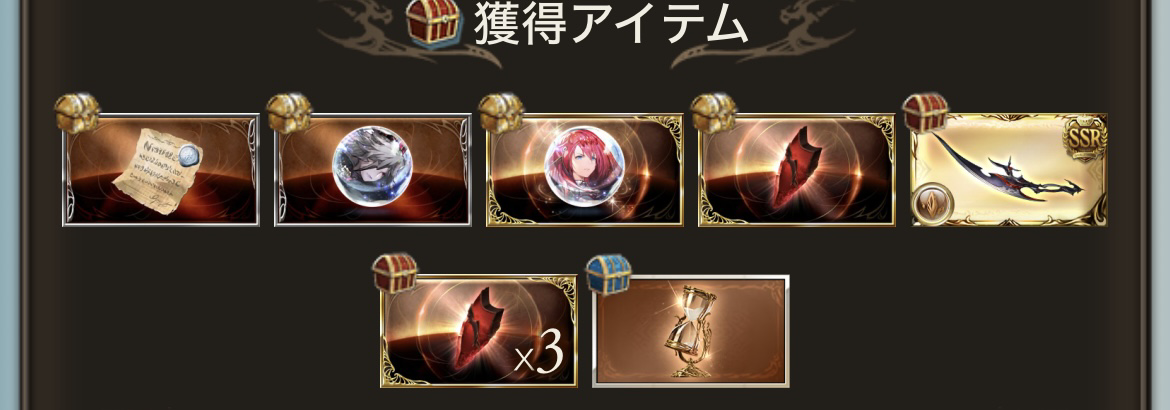Image resolution: width=1170 pixels, height=410 pixels.
Task: Select the red crystal shard x3 item
Action: (x=478, y=331)
